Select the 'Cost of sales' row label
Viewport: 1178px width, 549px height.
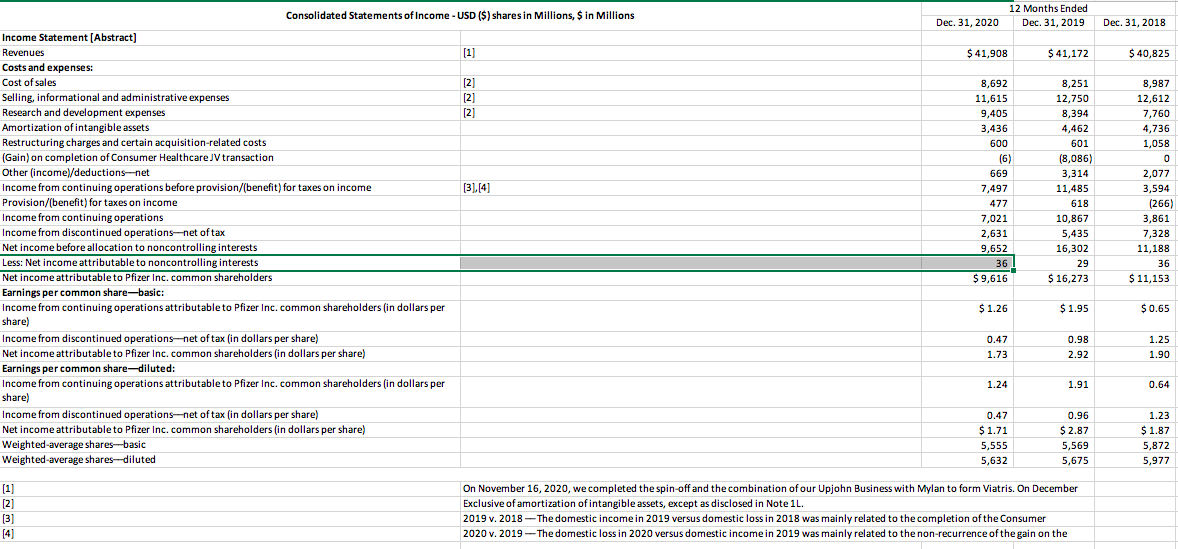click(30, 82)
